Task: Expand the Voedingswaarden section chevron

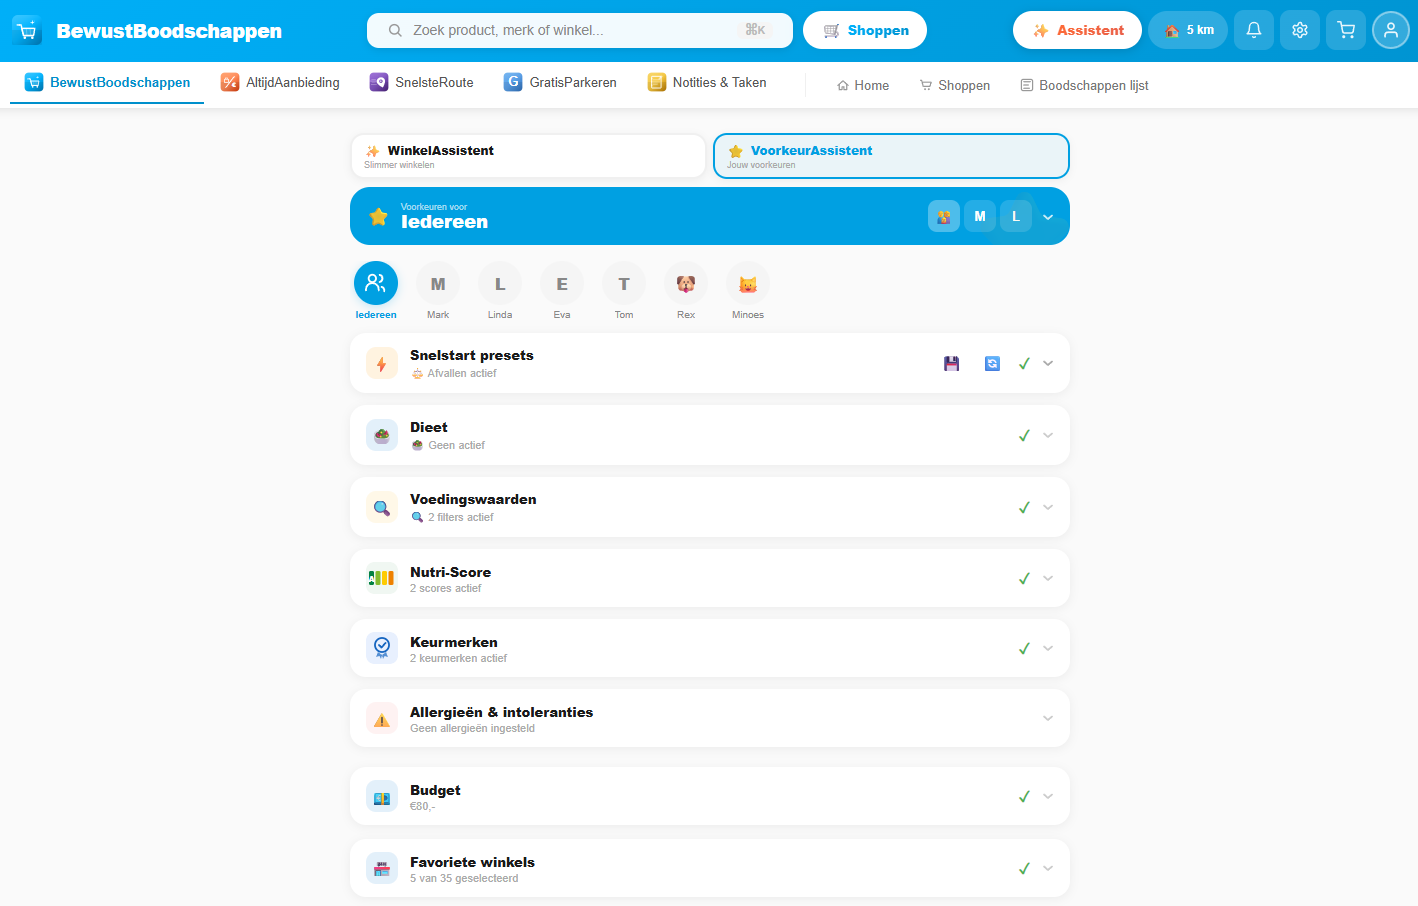Action: (1048, 507)
